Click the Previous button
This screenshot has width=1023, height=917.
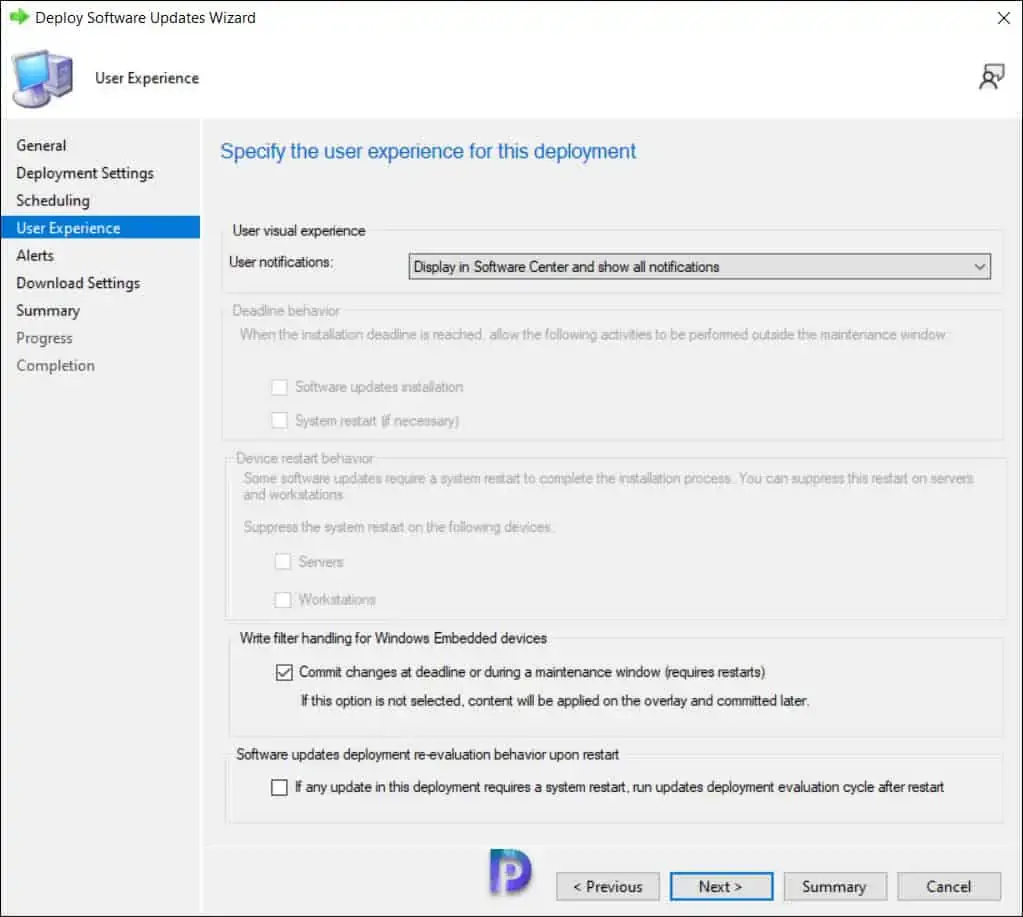(608, 887)
